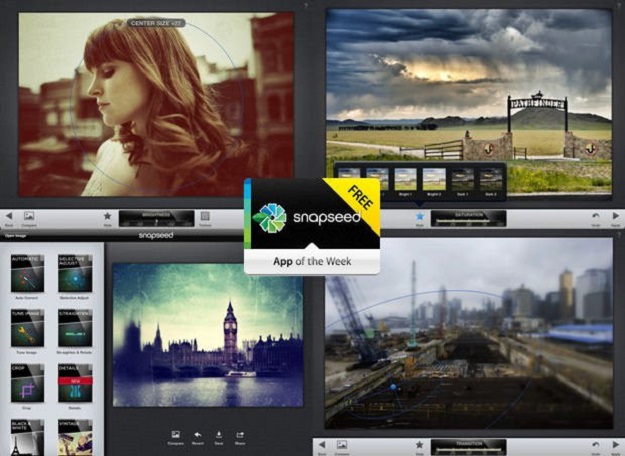Tap Revert below the Big Ben photo
The height and width of the screenshot is (456, 625).
click(198, 438)
